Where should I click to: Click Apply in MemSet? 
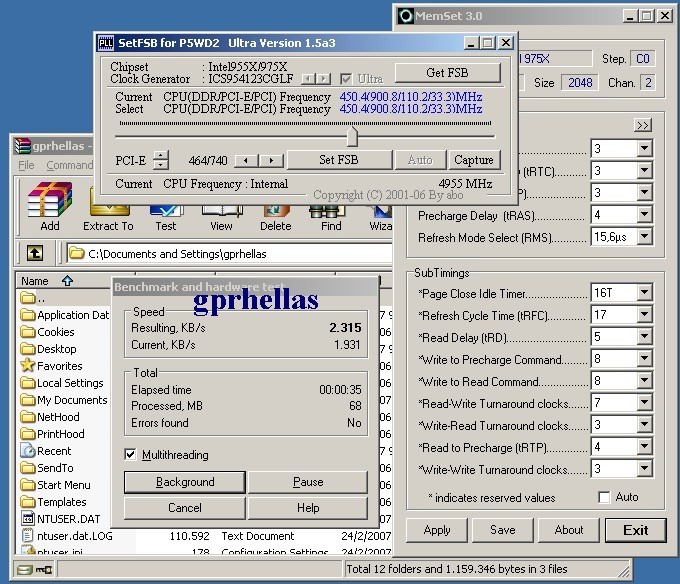[437, 530]
